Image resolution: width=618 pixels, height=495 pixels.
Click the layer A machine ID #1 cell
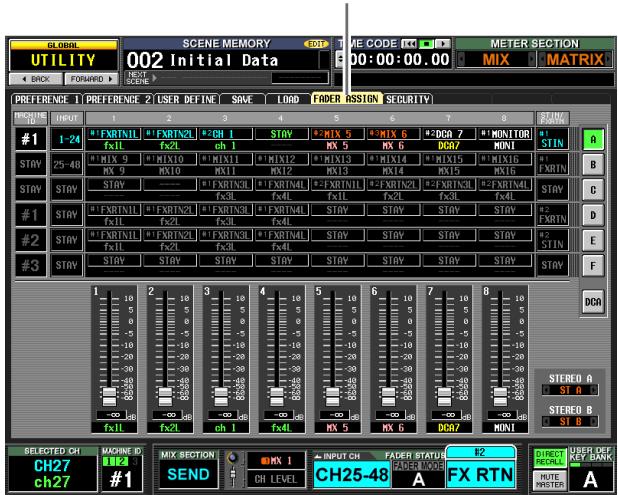pos(31,139)
